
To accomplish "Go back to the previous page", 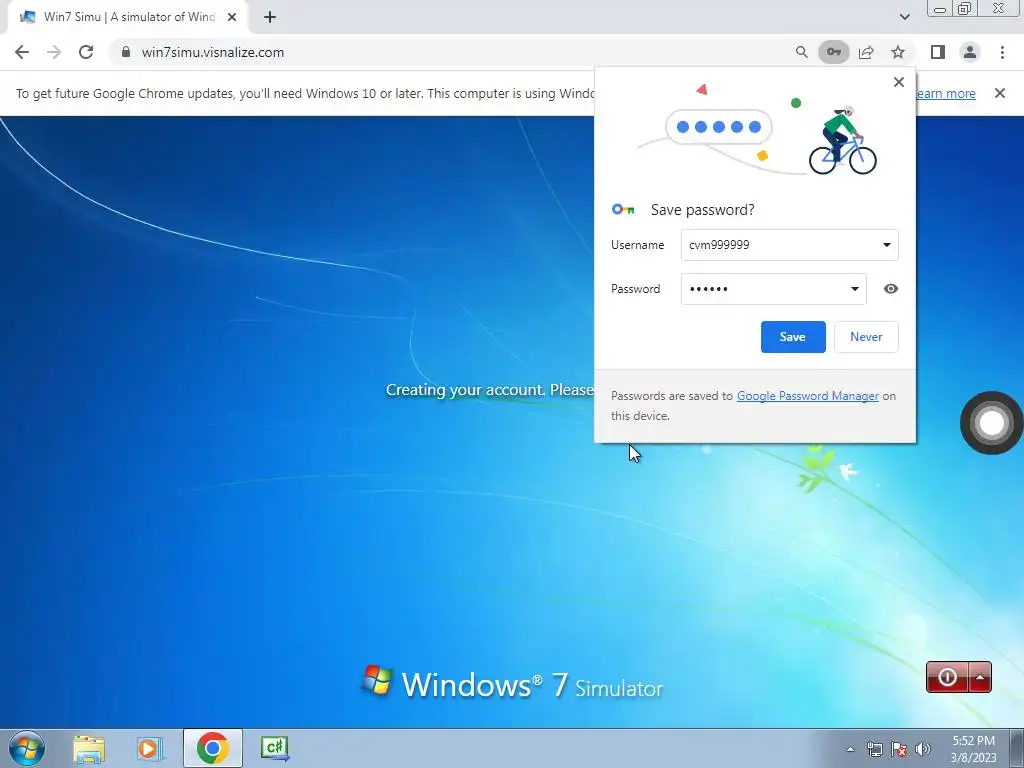I will tap(22, 52).
